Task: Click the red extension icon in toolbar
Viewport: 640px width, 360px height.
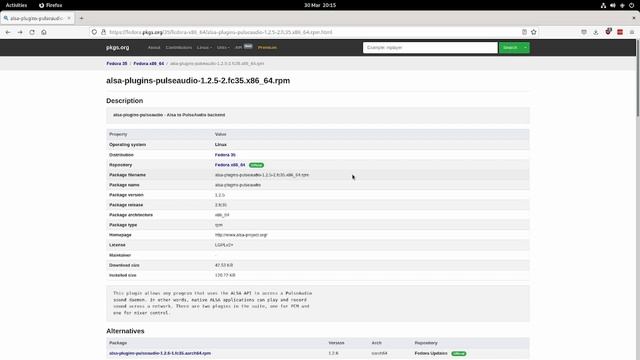Action: point(620,32)
